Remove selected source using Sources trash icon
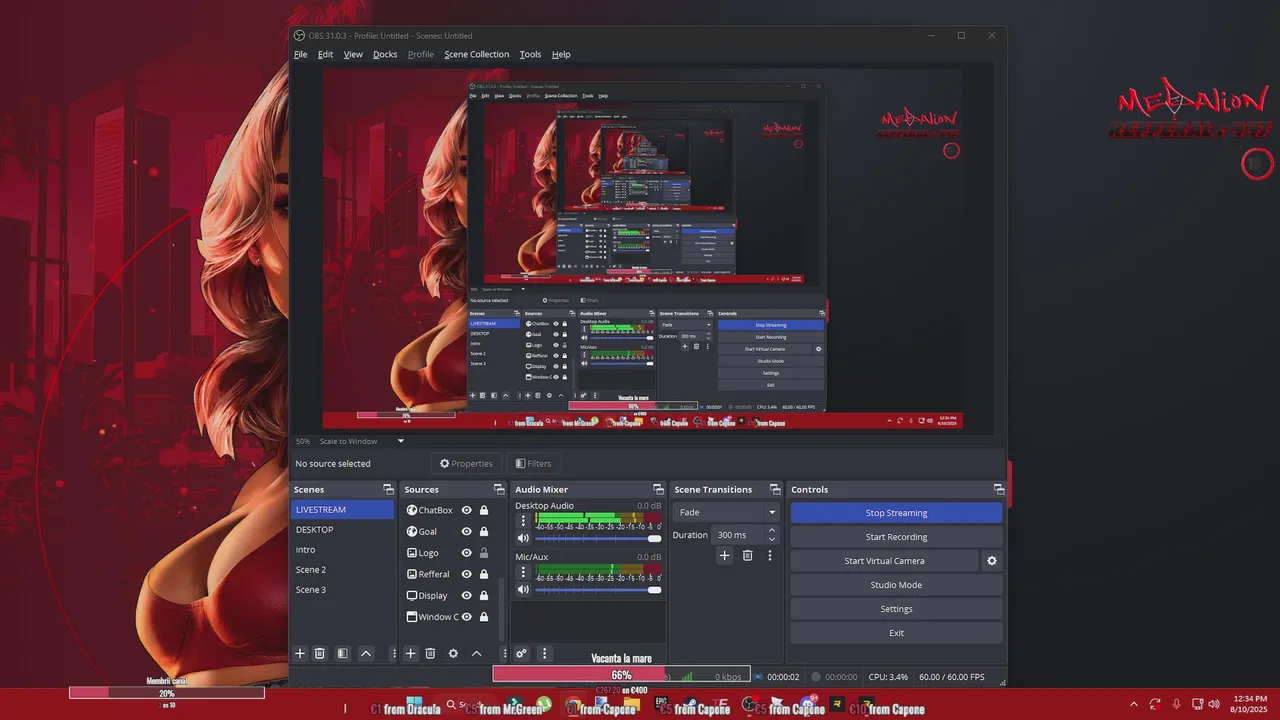Viewport: 1280px width, 720px height. coord(430,653)
